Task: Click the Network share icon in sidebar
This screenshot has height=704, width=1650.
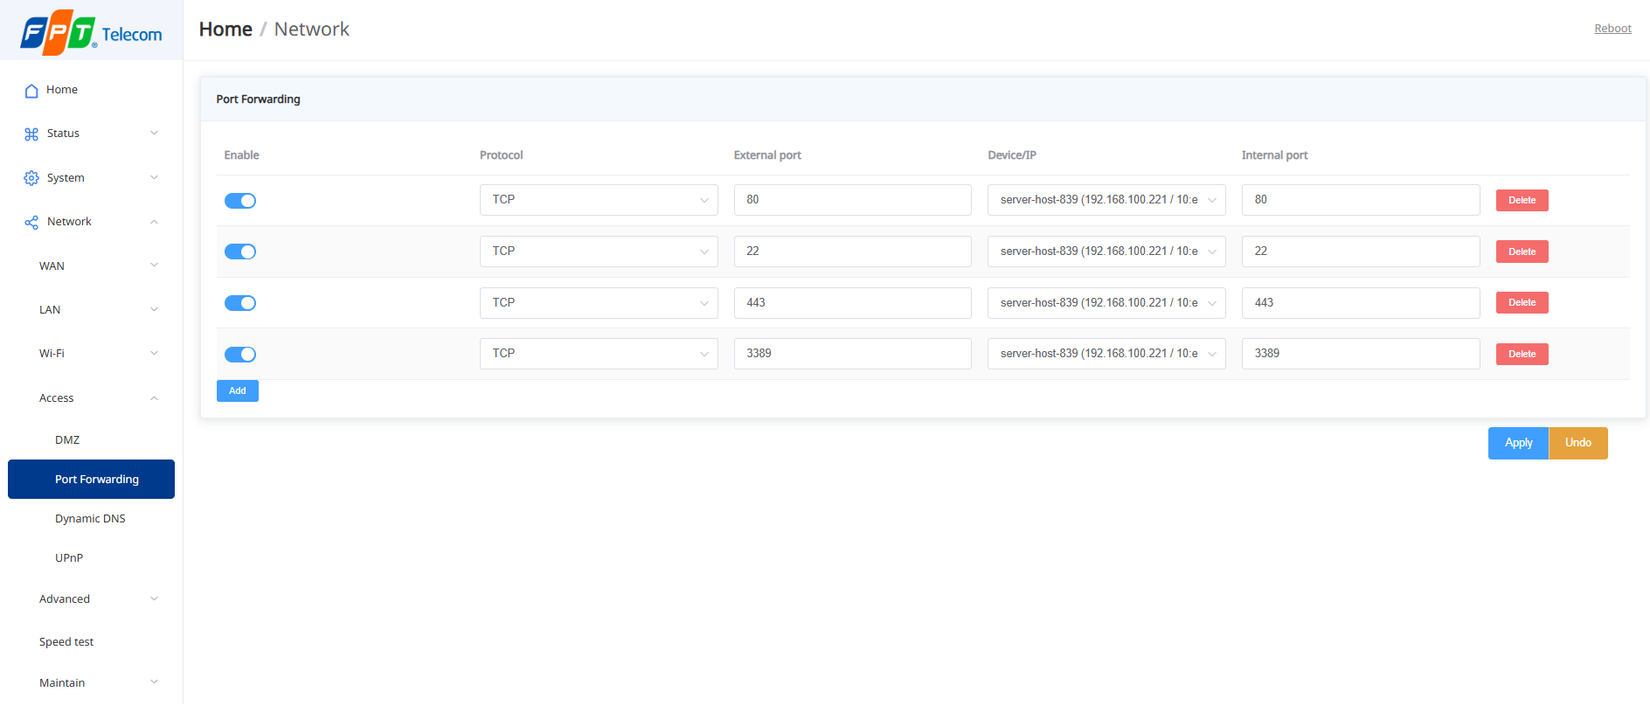Action: 31,222
